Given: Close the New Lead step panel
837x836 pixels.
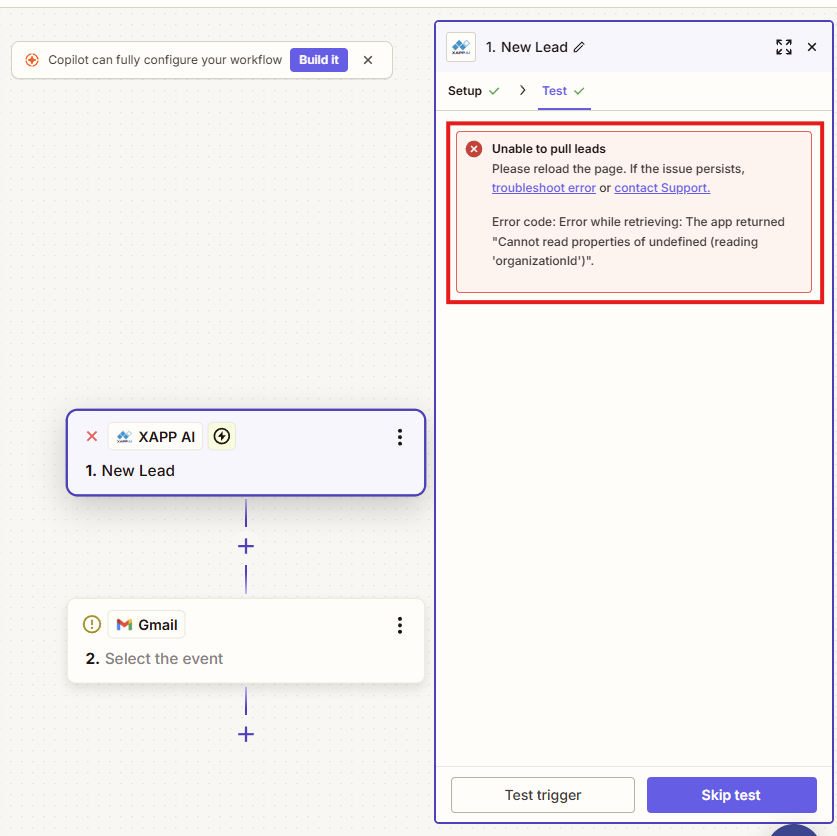Looking at the screenshot, I should tap(812, 47).
